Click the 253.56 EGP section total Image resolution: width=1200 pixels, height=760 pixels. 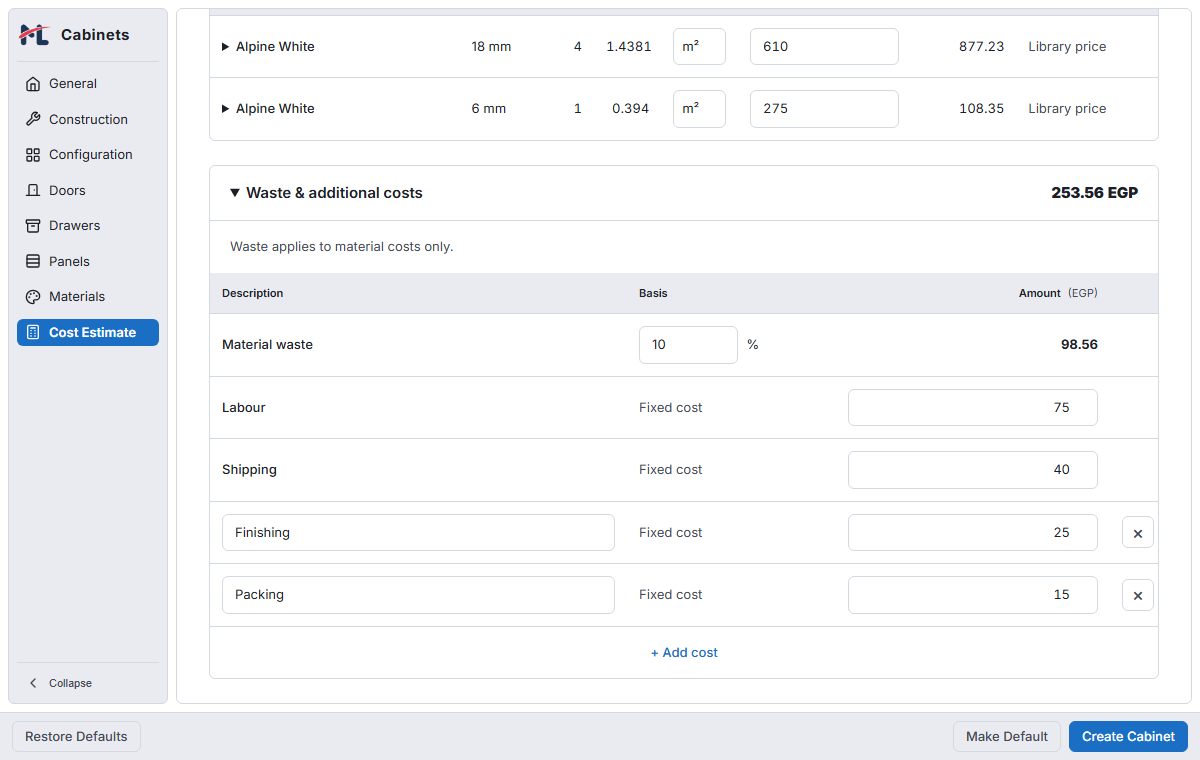[1094, 193]
